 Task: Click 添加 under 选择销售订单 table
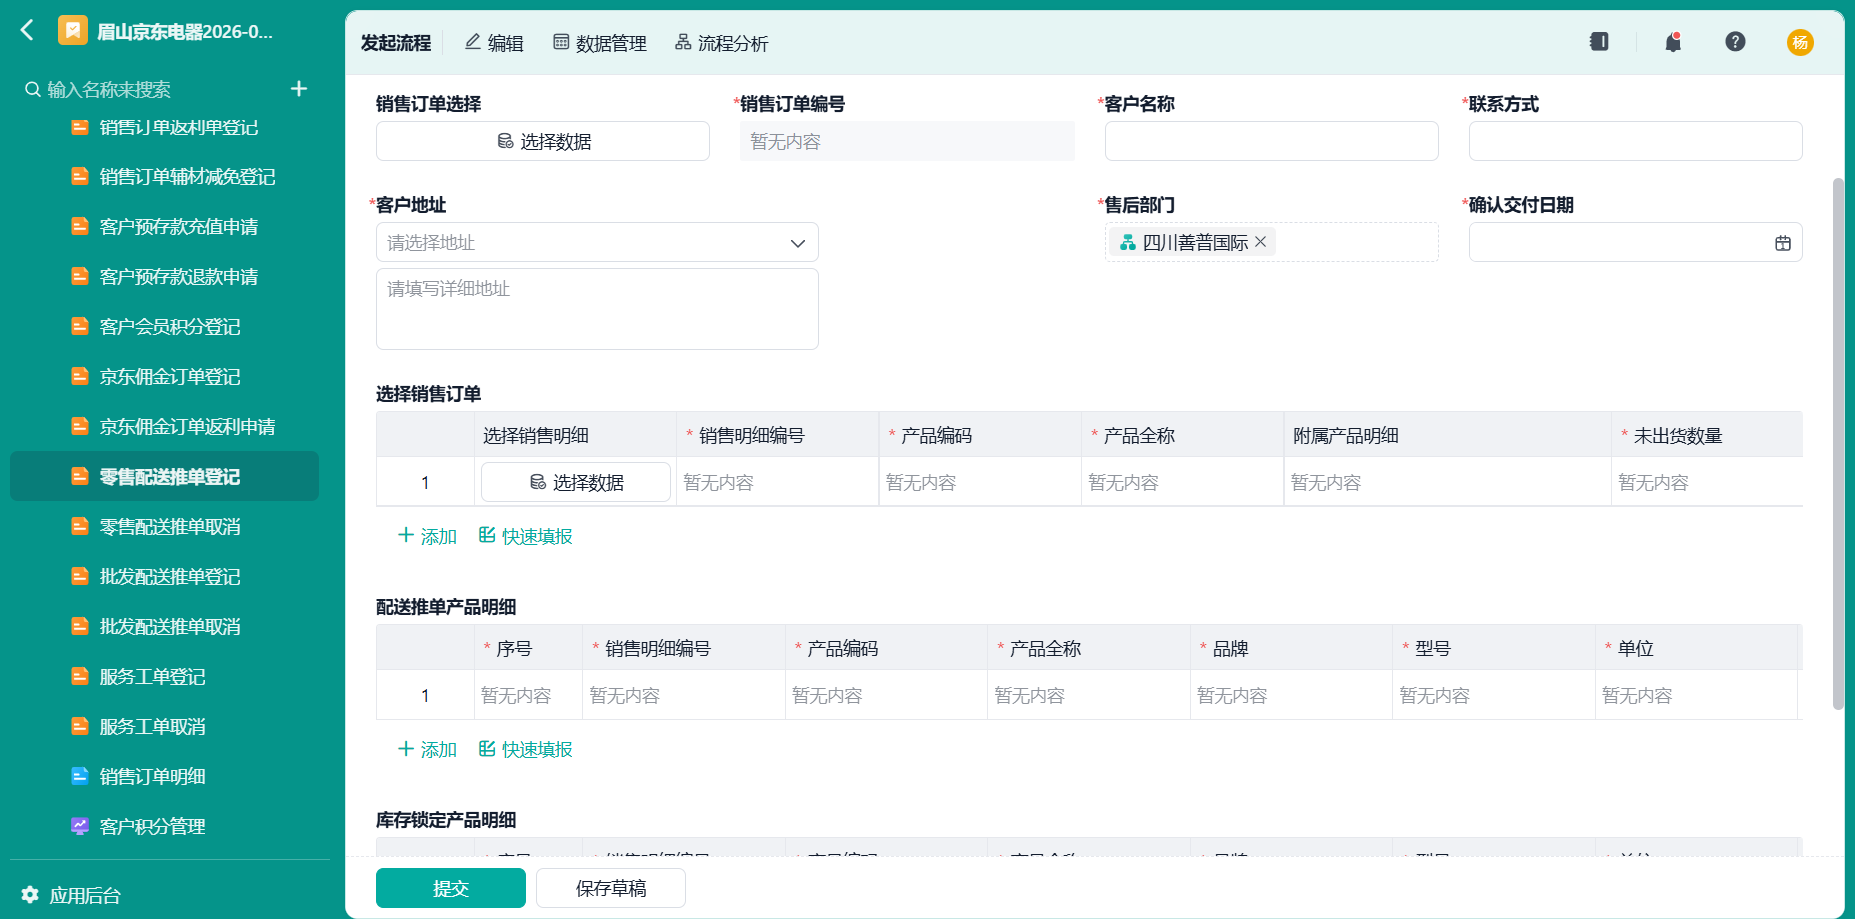[427, 536]
